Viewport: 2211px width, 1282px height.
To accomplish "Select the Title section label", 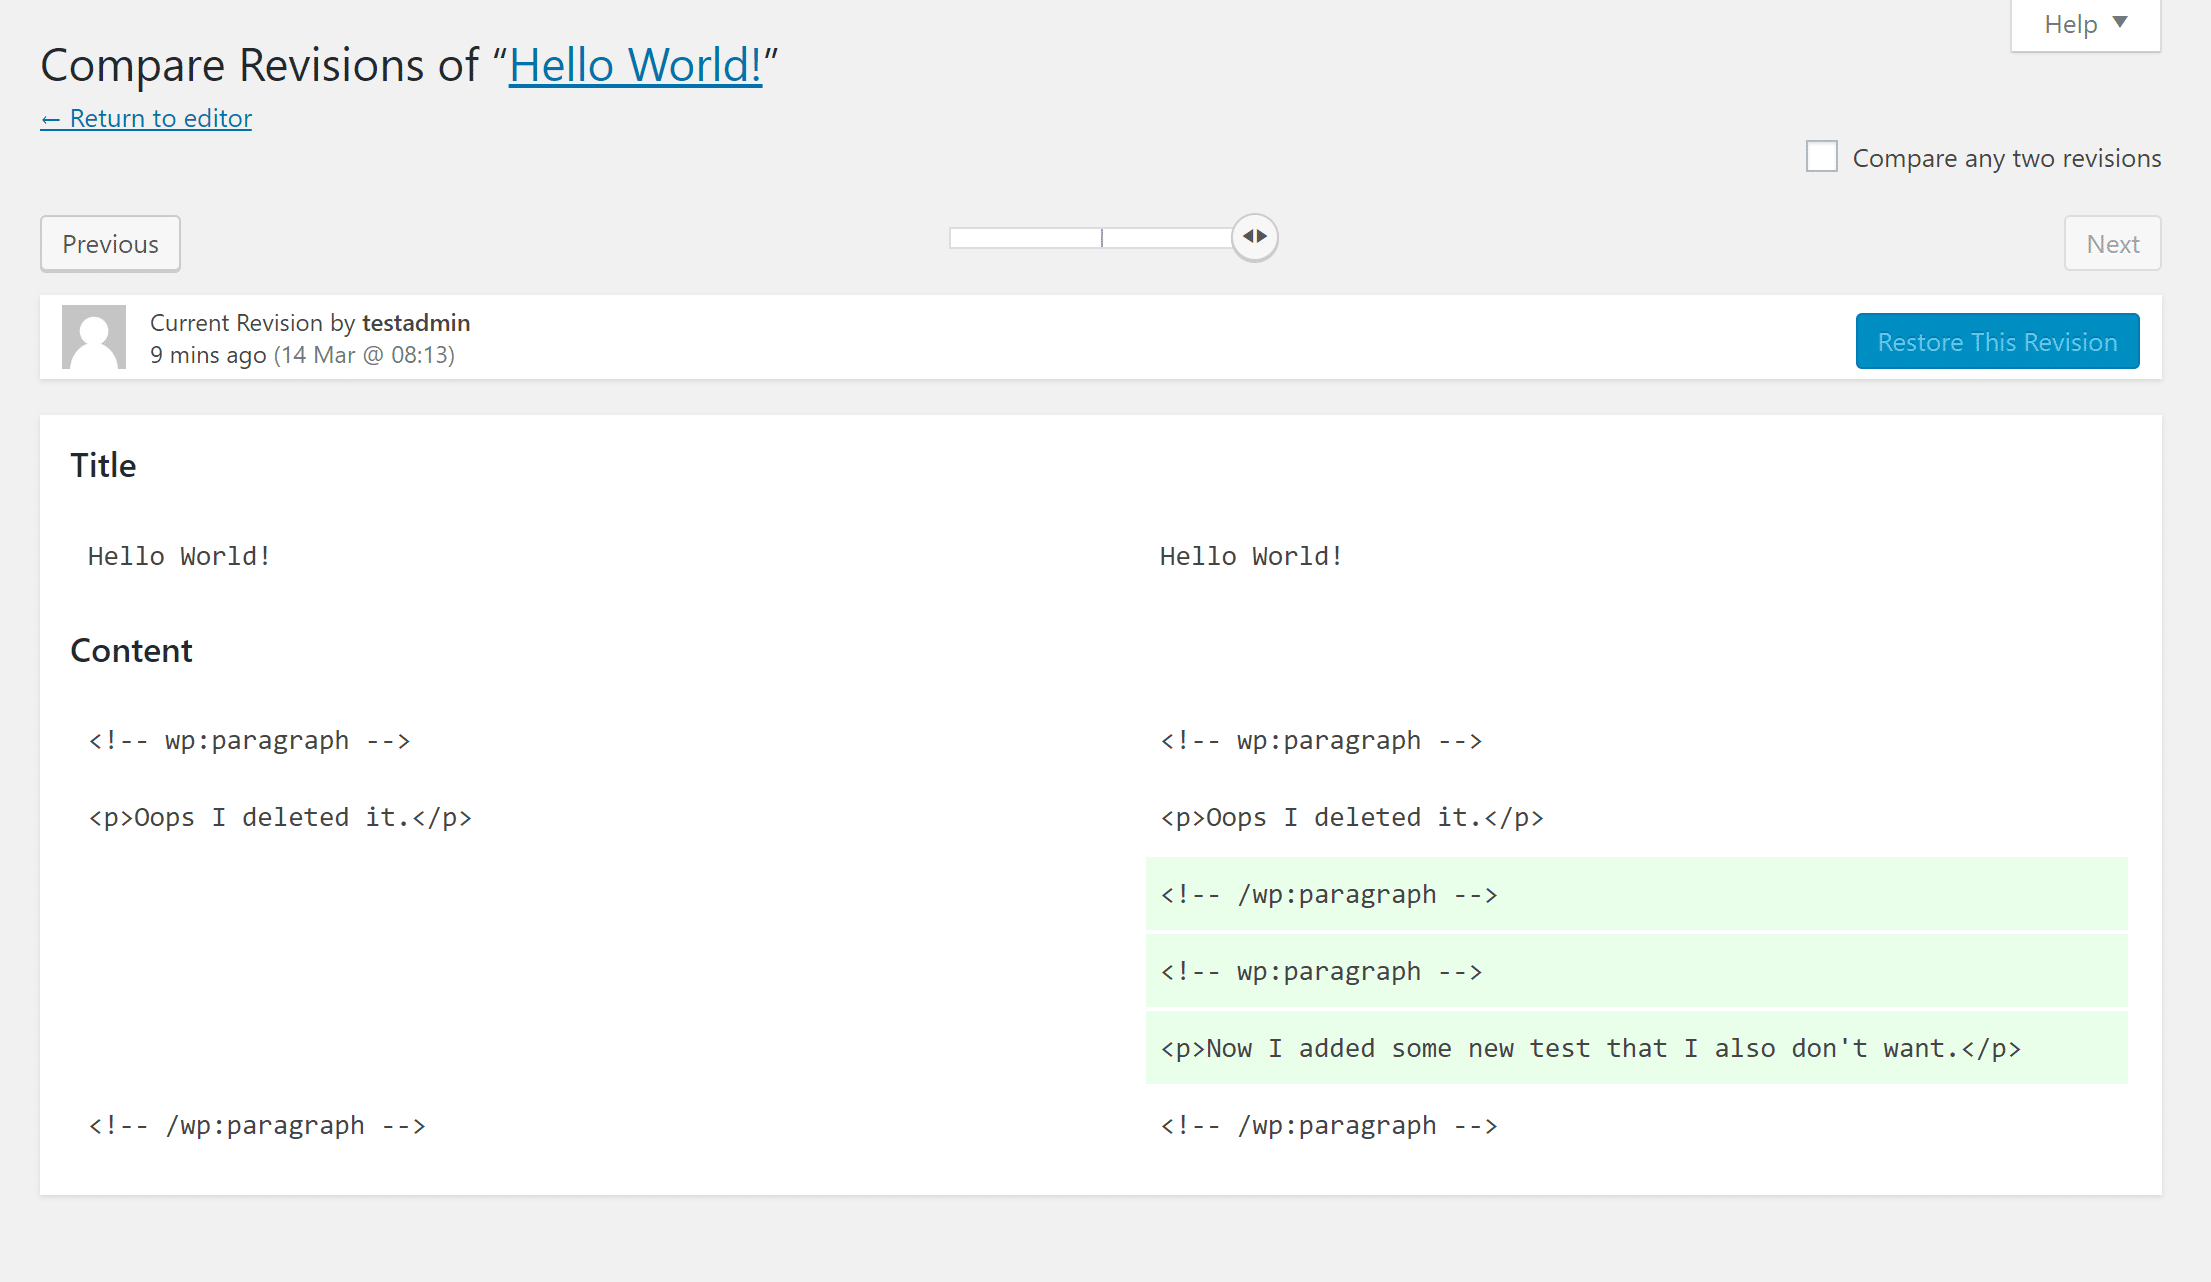I will pyautogui.click(x=102, y=464).
